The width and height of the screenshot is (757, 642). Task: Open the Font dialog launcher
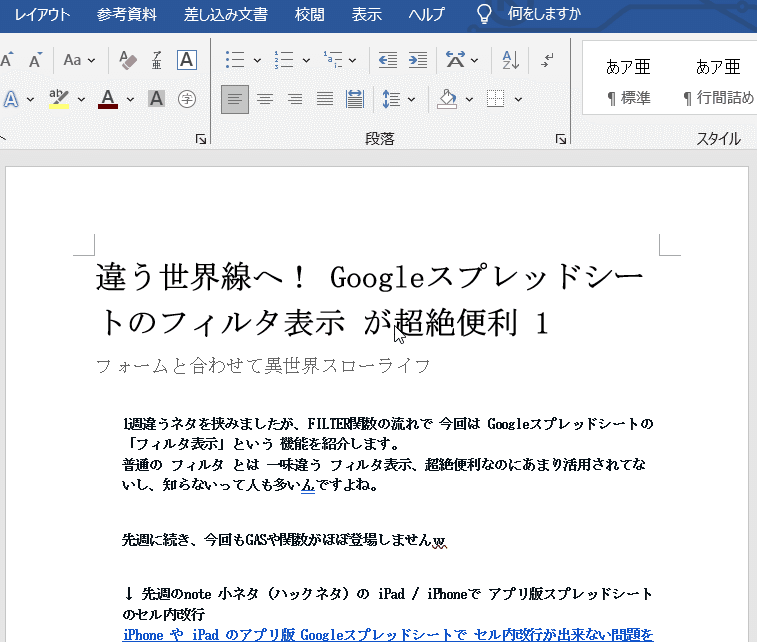(201, 140)
